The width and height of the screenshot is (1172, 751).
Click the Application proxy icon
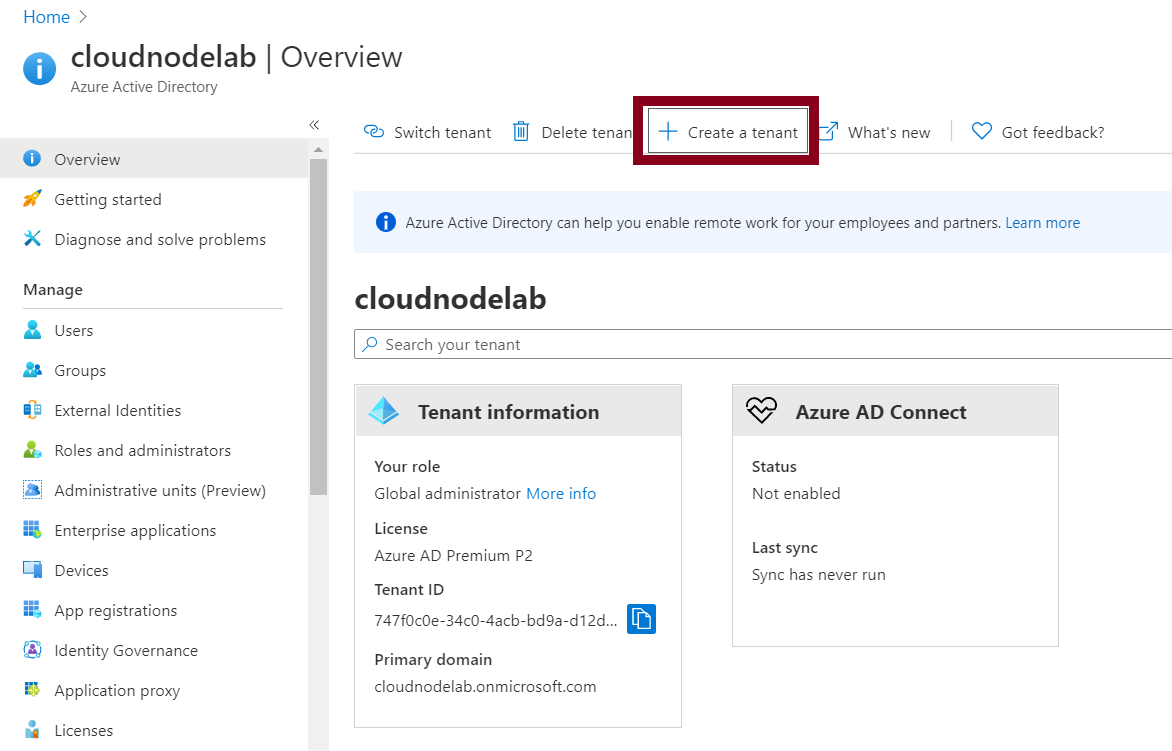(x=32, y=690)
